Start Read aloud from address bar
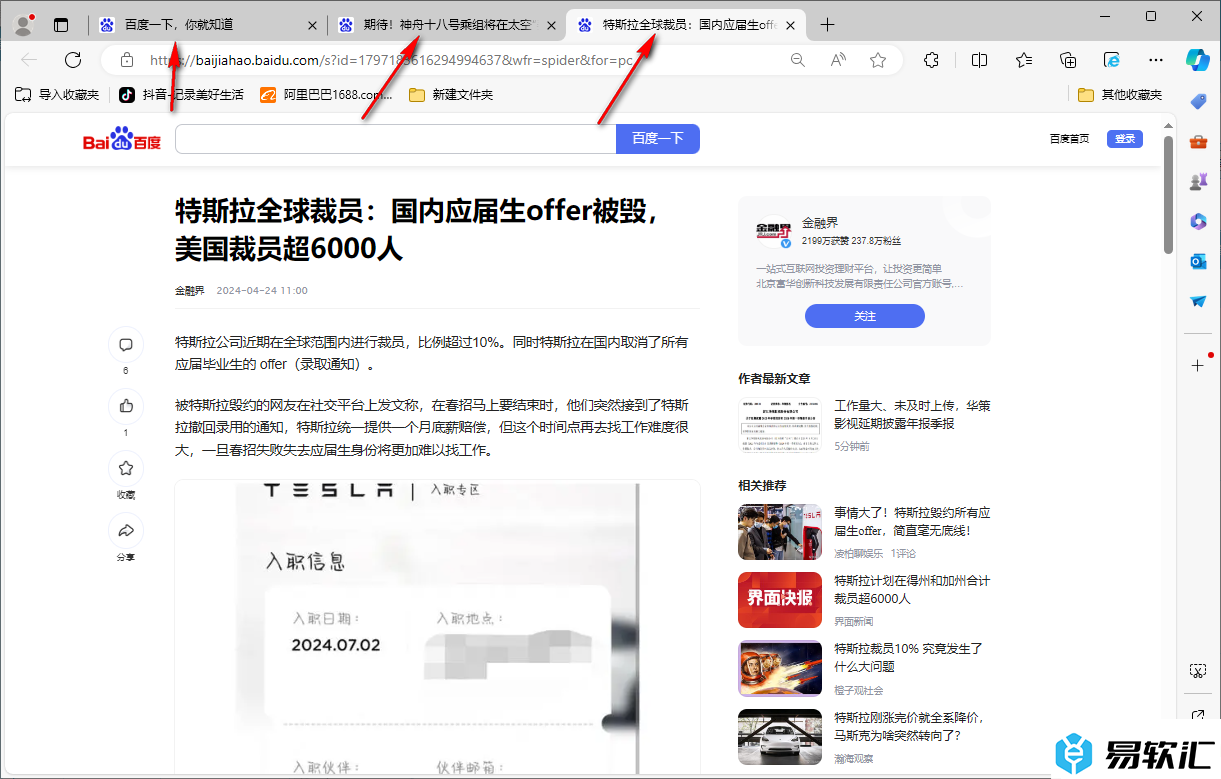This screenshot has width=1221, height=779. click(x=838, y=60)
